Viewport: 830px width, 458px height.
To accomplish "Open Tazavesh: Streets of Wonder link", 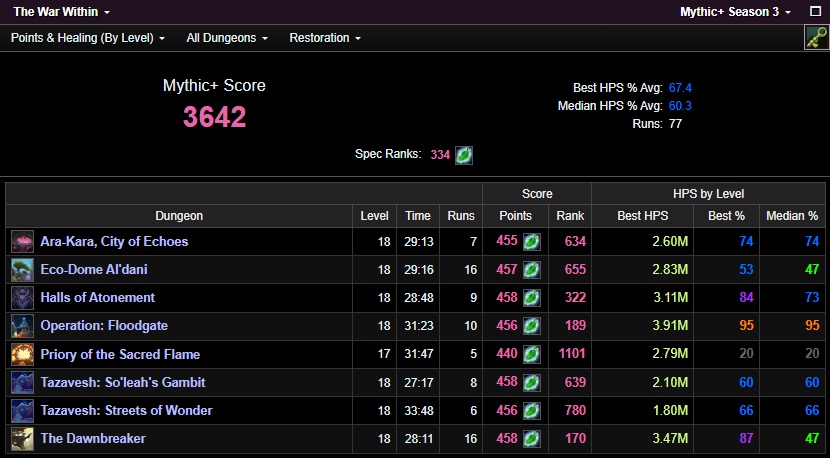I will coord(127,410).
